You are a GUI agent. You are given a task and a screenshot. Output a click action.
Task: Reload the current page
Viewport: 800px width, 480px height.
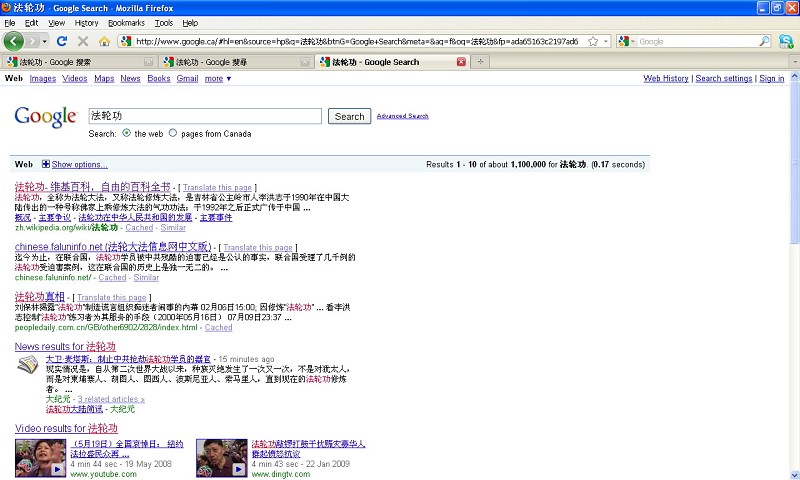[62, 41]
